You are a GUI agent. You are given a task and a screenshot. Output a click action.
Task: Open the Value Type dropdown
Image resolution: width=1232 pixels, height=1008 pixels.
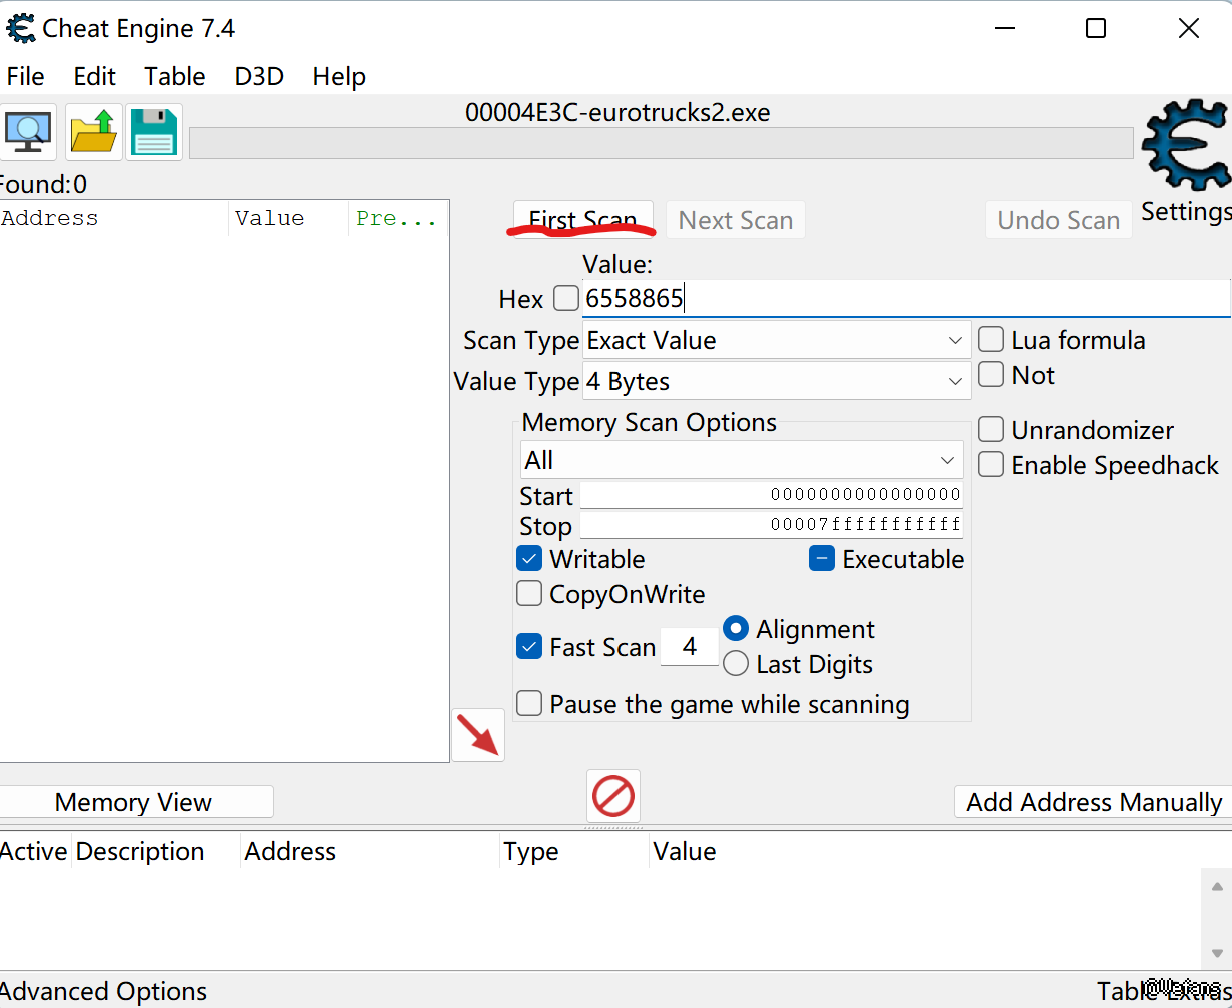776,381
